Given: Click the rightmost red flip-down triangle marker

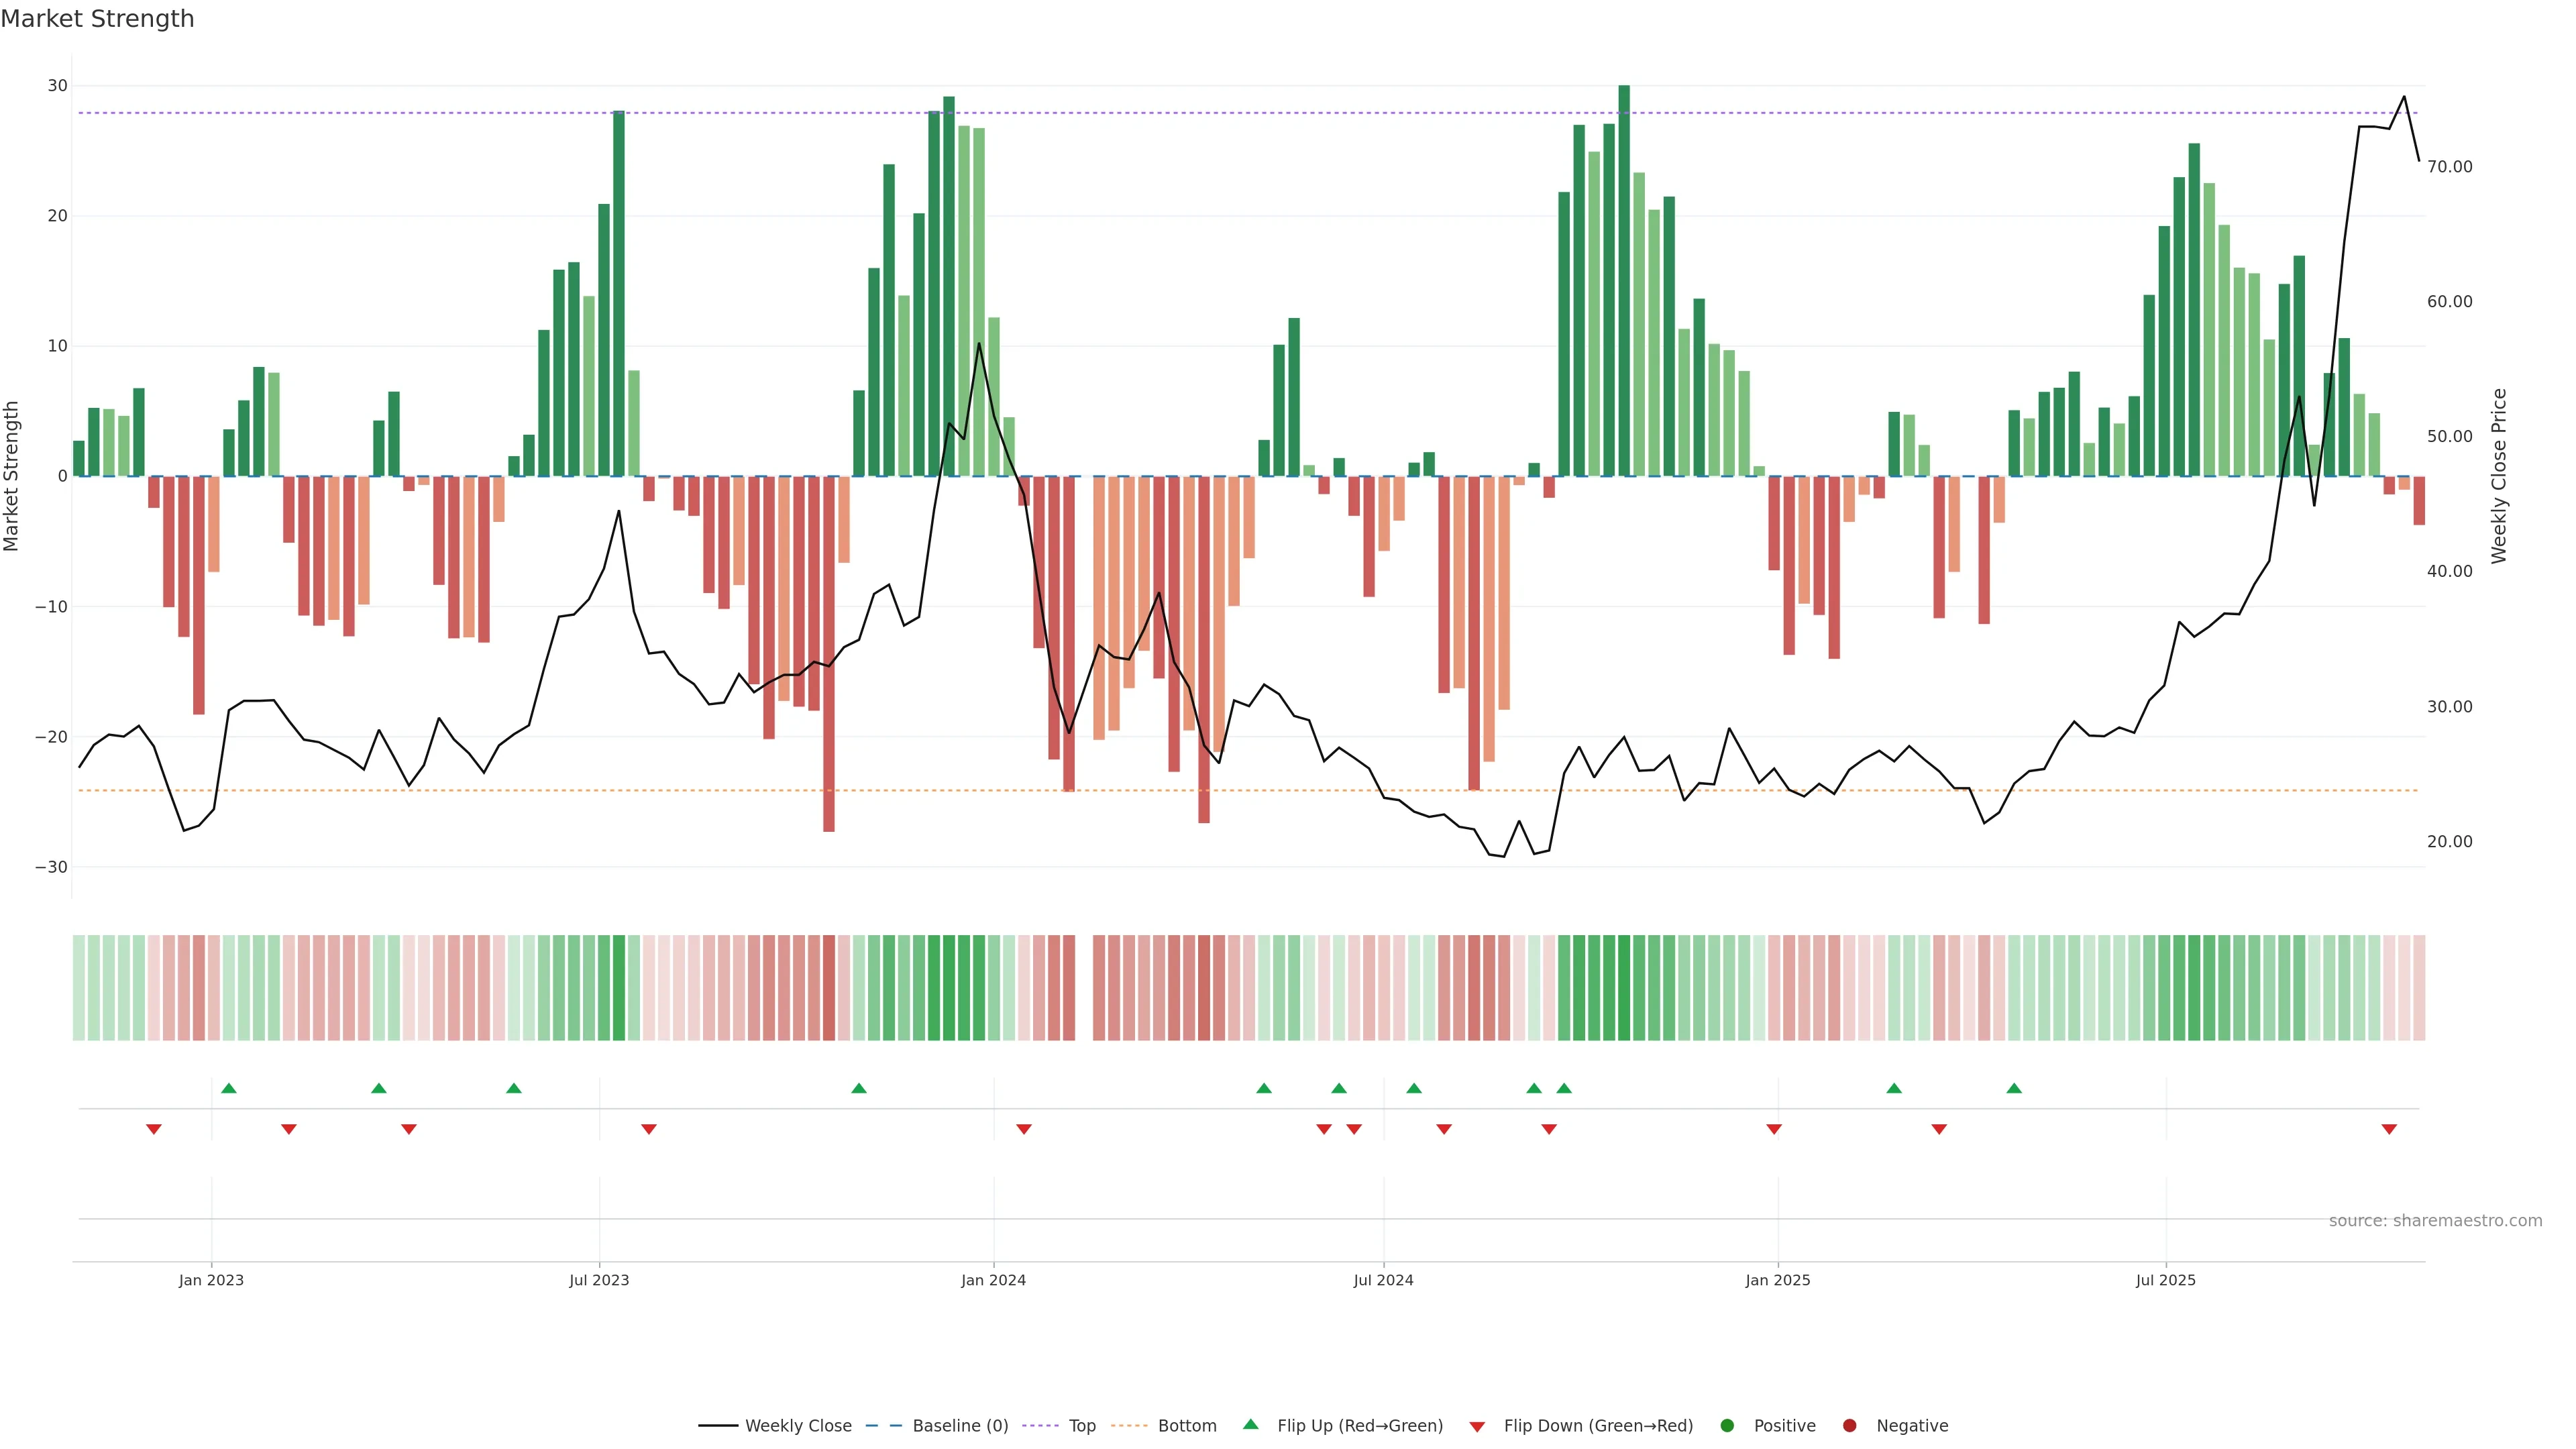Looking at the screenshot, I should tap(2389, 1129).
